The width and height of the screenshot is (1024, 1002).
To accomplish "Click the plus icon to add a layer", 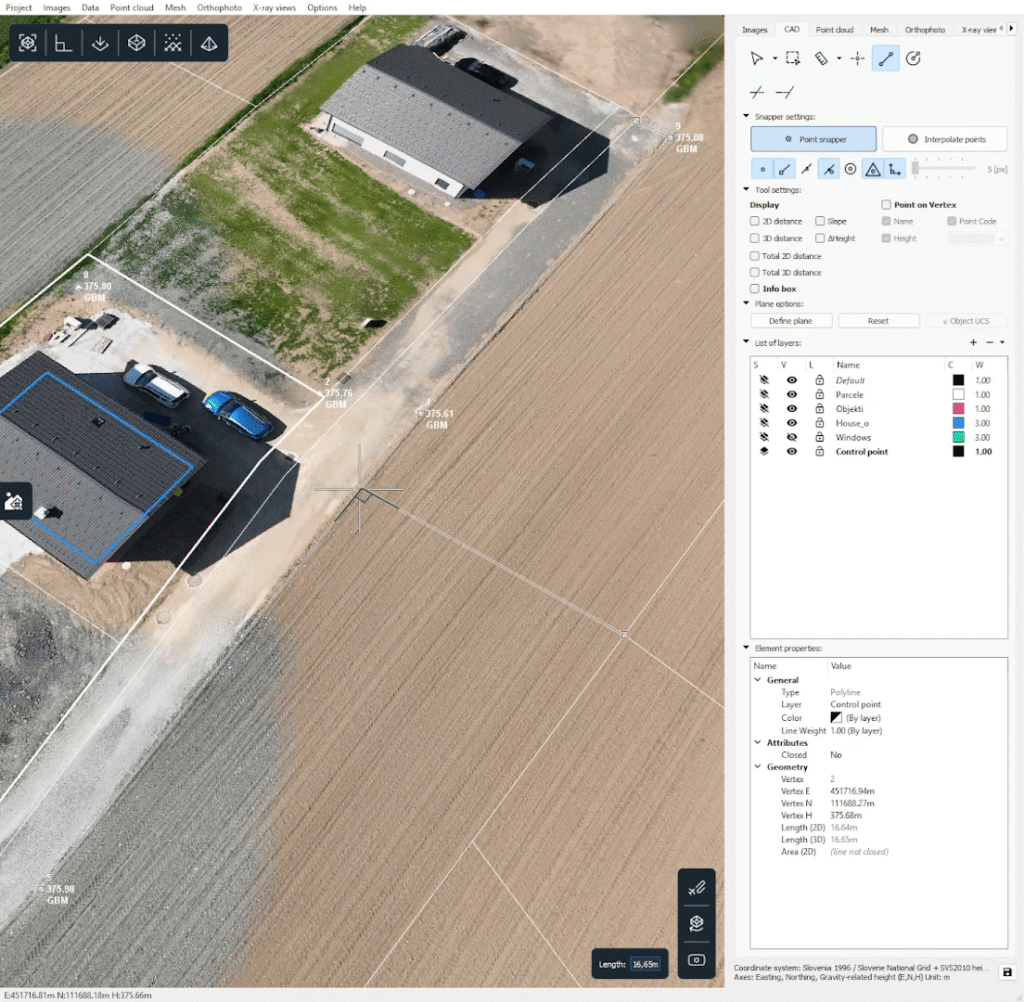I will coord(973,343).
